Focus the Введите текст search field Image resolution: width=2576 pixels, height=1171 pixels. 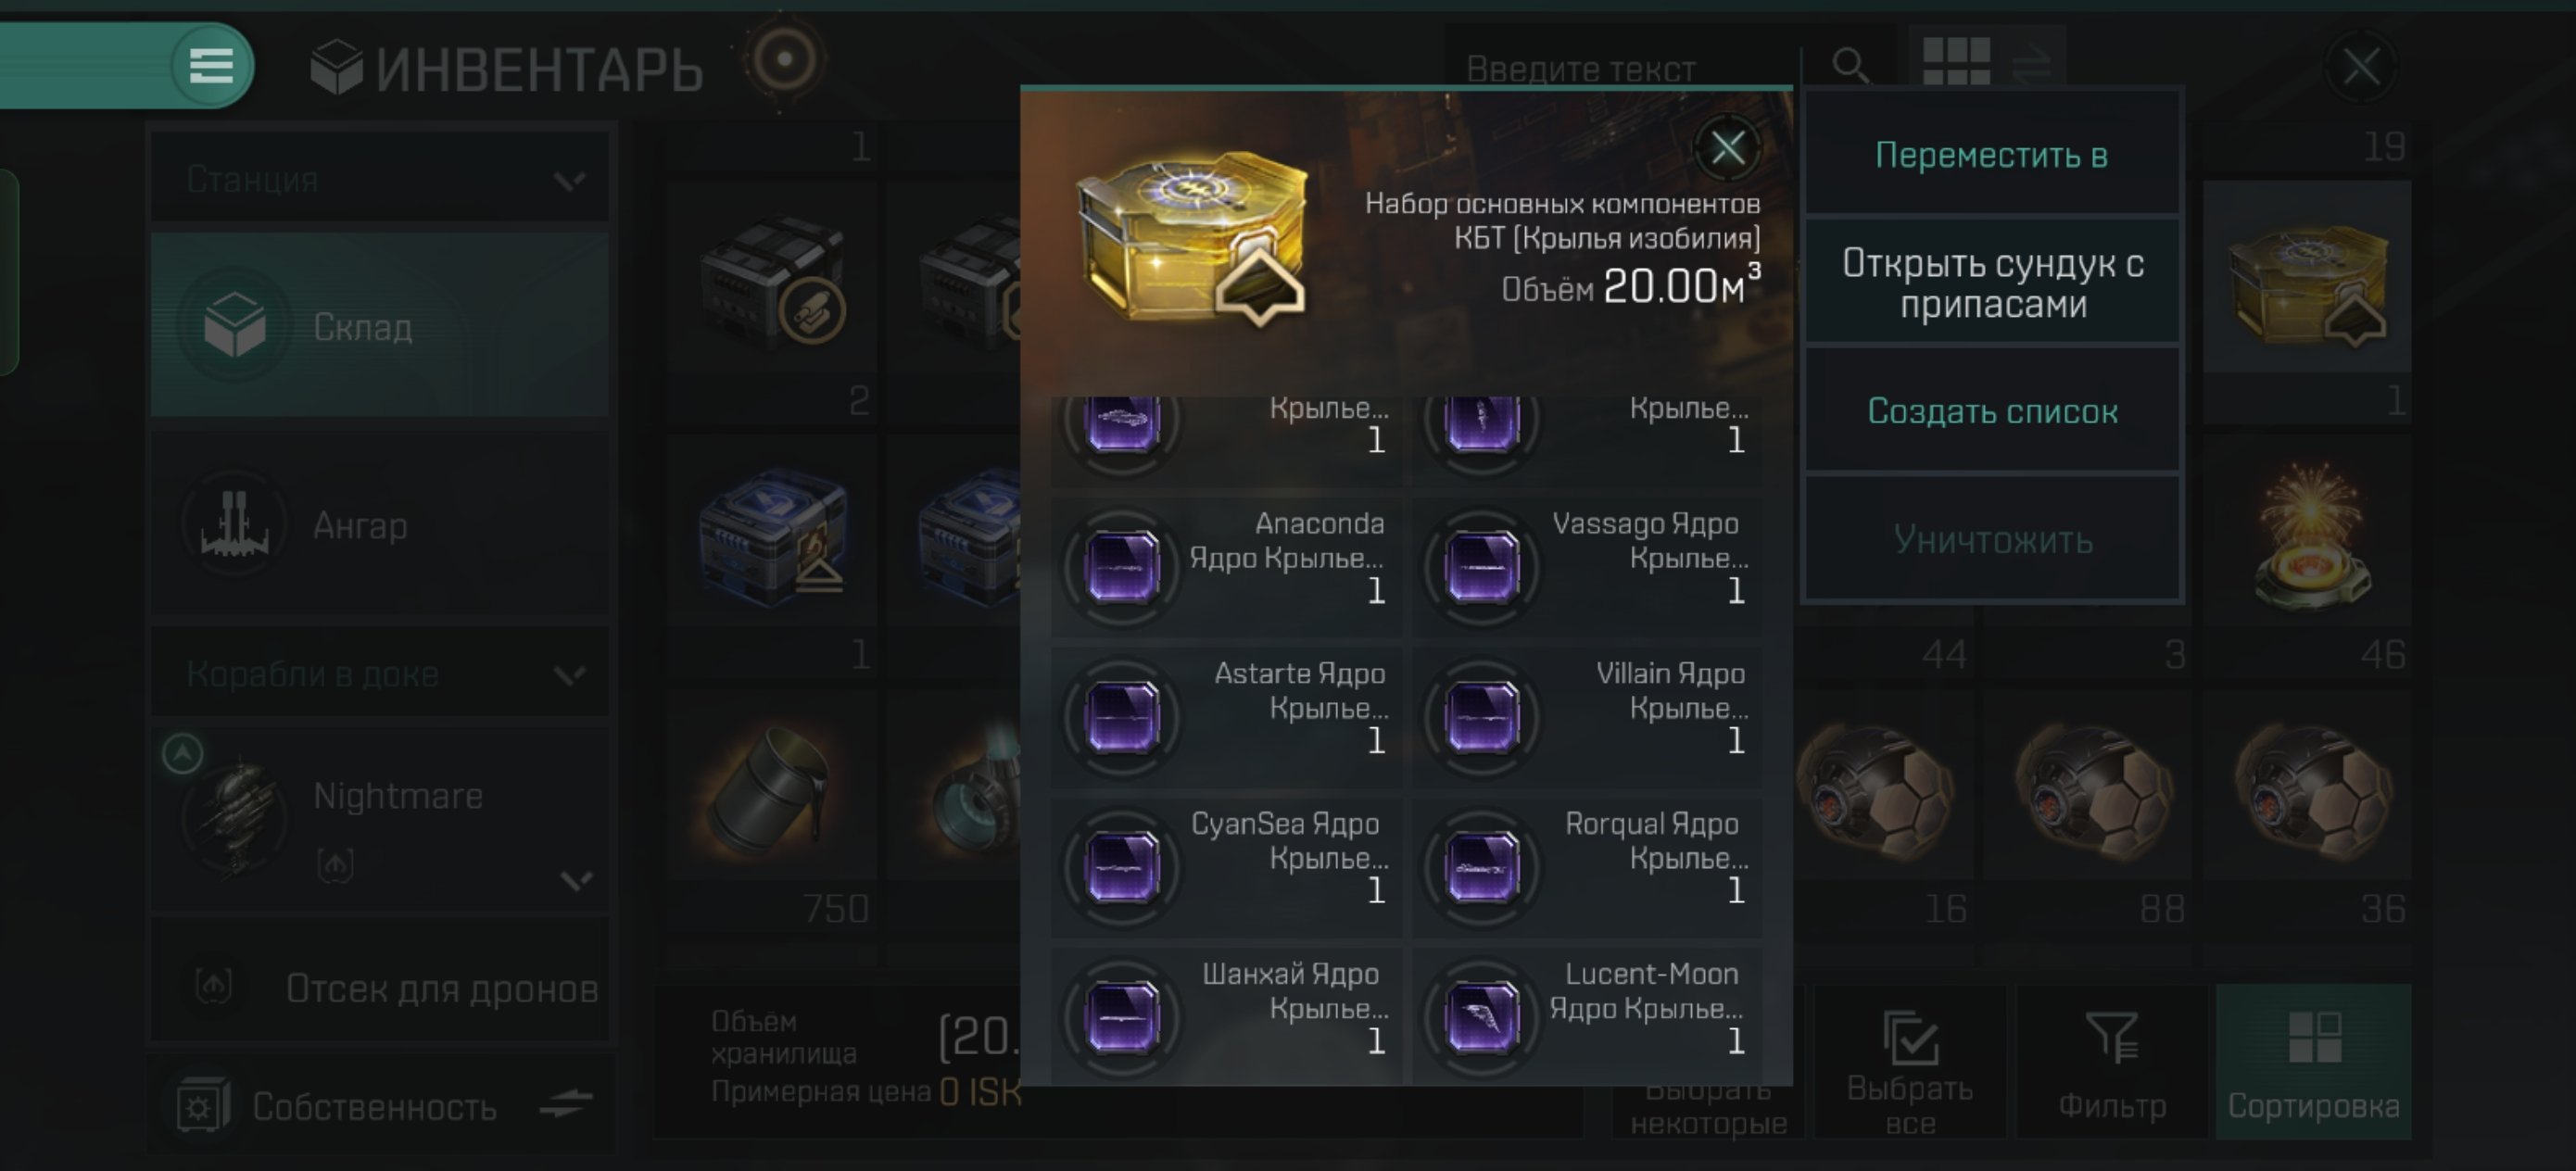1622,68
